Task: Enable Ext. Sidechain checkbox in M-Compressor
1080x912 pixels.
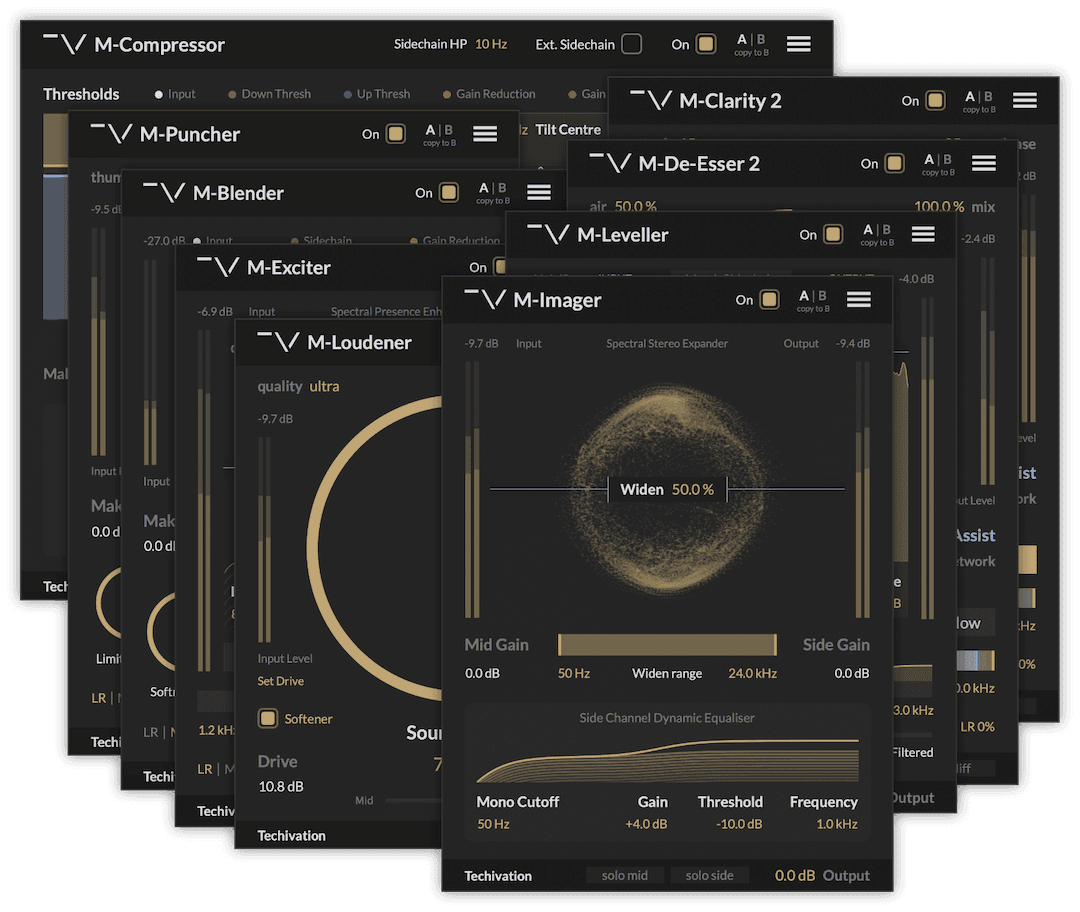Action: pyautogui.click(x=632, y=44)
